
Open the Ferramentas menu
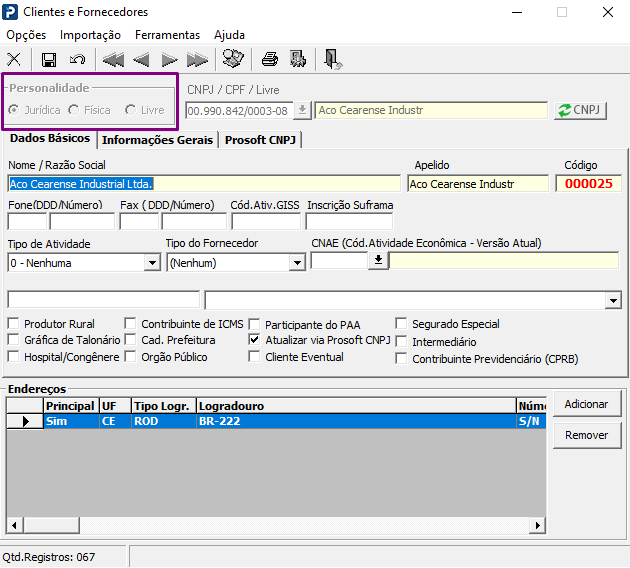[167, 35]
